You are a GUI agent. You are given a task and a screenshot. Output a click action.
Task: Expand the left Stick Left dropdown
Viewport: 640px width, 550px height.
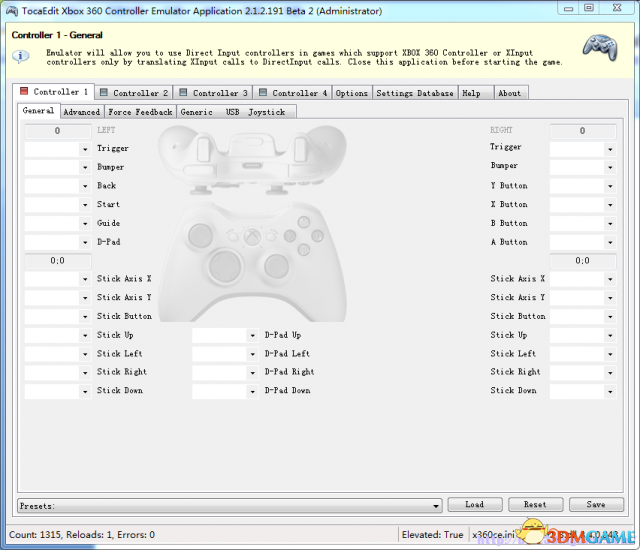(x=85, y=354)
